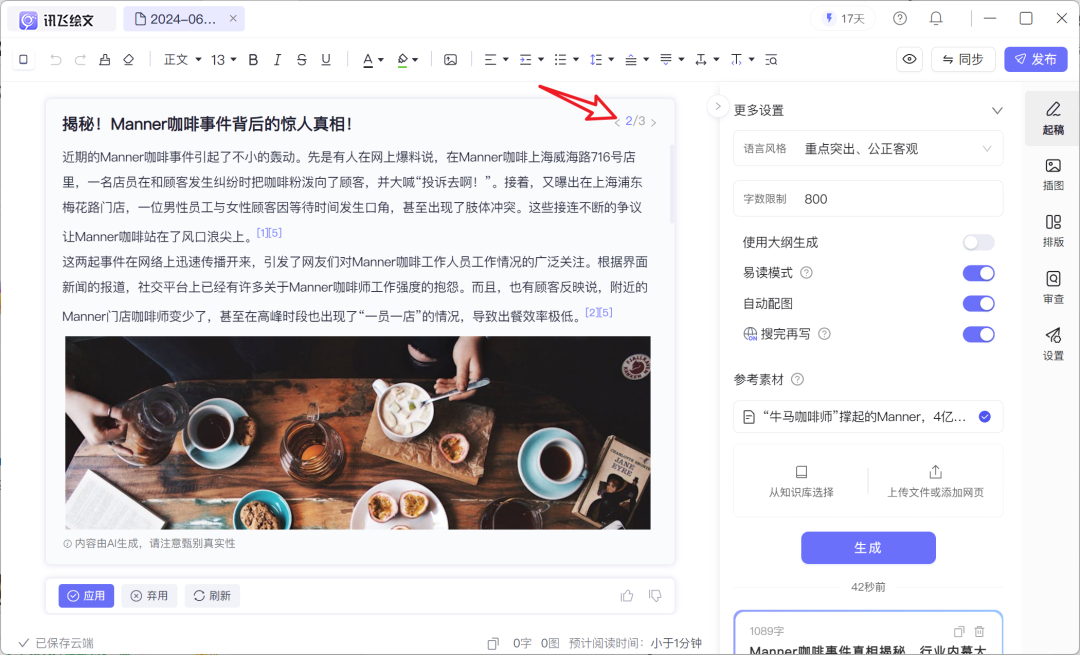Click 上传文件或添加网页 upload option
Viewport: 1080px width, 655px height.
935,481
